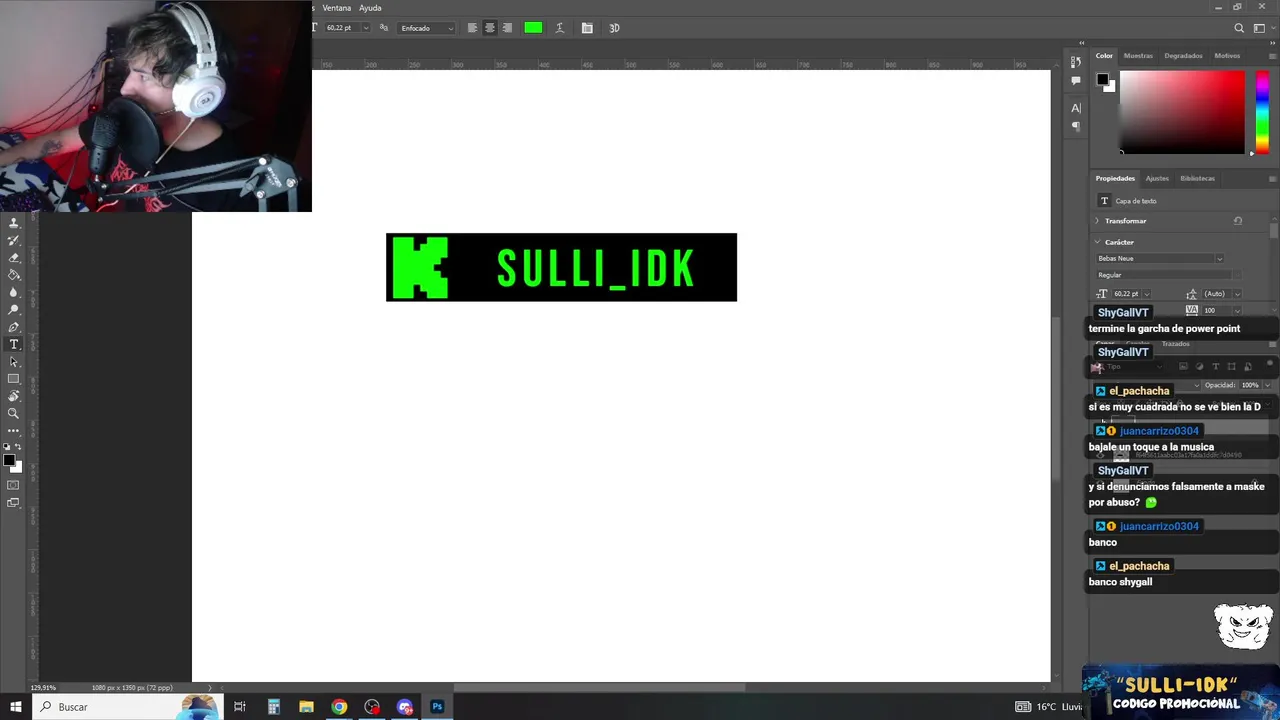
Task: Select the History Brush tool
Action: coord(14,240)
